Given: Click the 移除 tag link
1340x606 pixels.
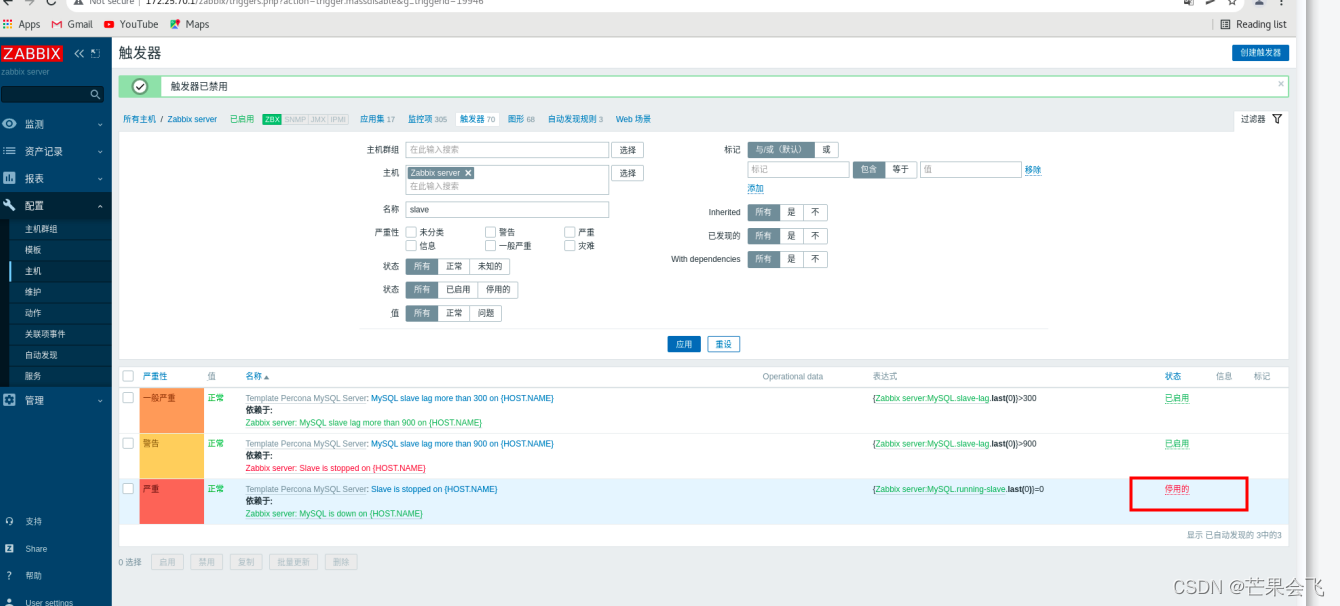Looking at the screenshot, I should click(1032, 170).
